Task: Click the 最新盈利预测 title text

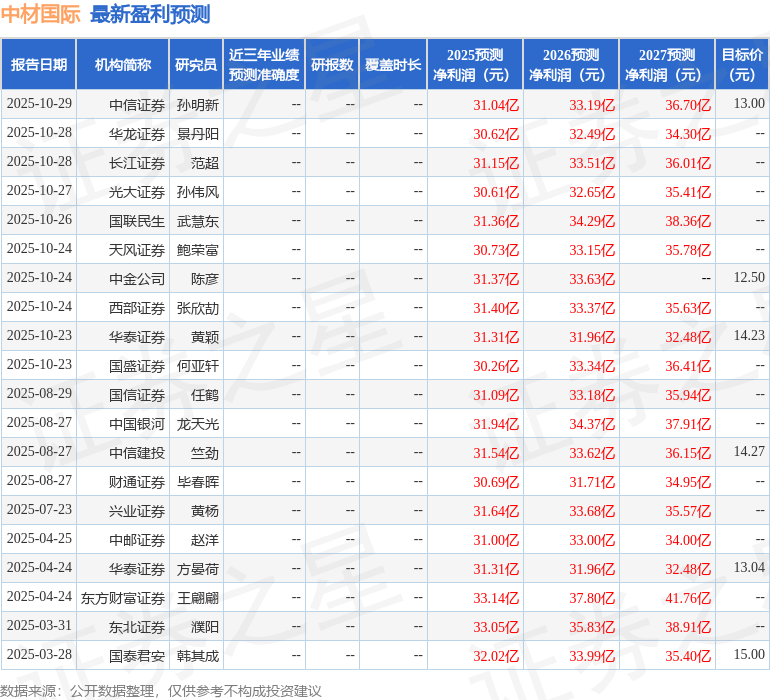Action: [149, 14]
